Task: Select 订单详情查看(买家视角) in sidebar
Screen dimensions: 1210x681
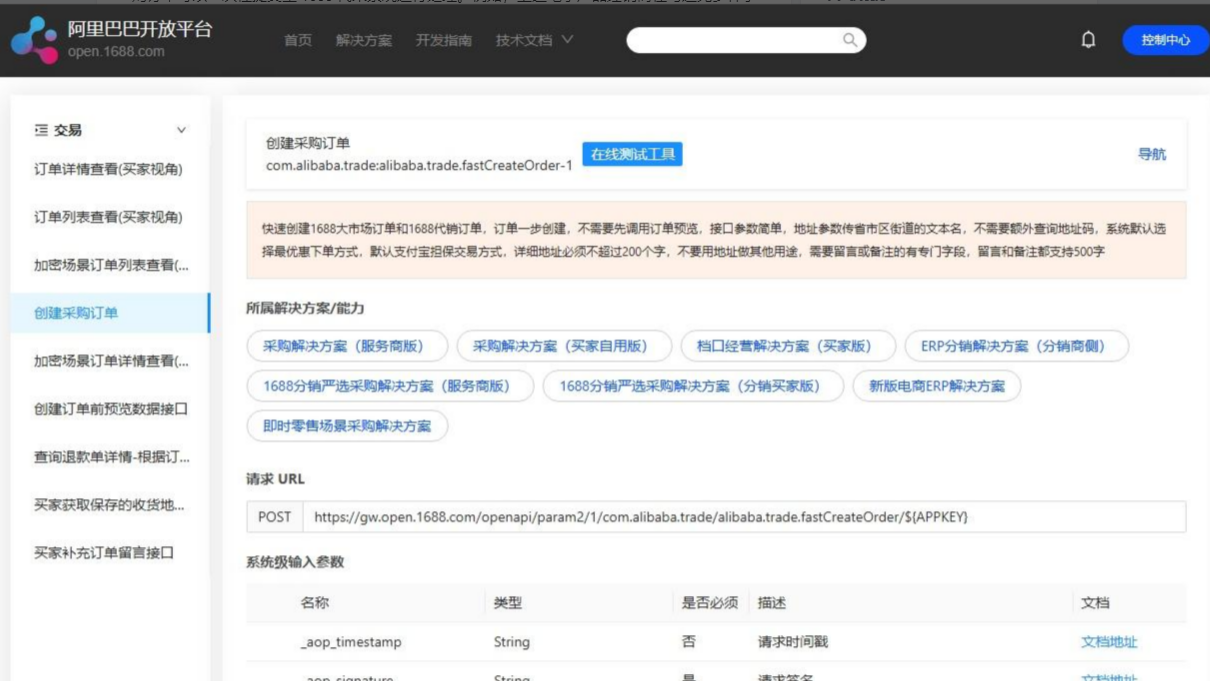Action: click(108, 169)
